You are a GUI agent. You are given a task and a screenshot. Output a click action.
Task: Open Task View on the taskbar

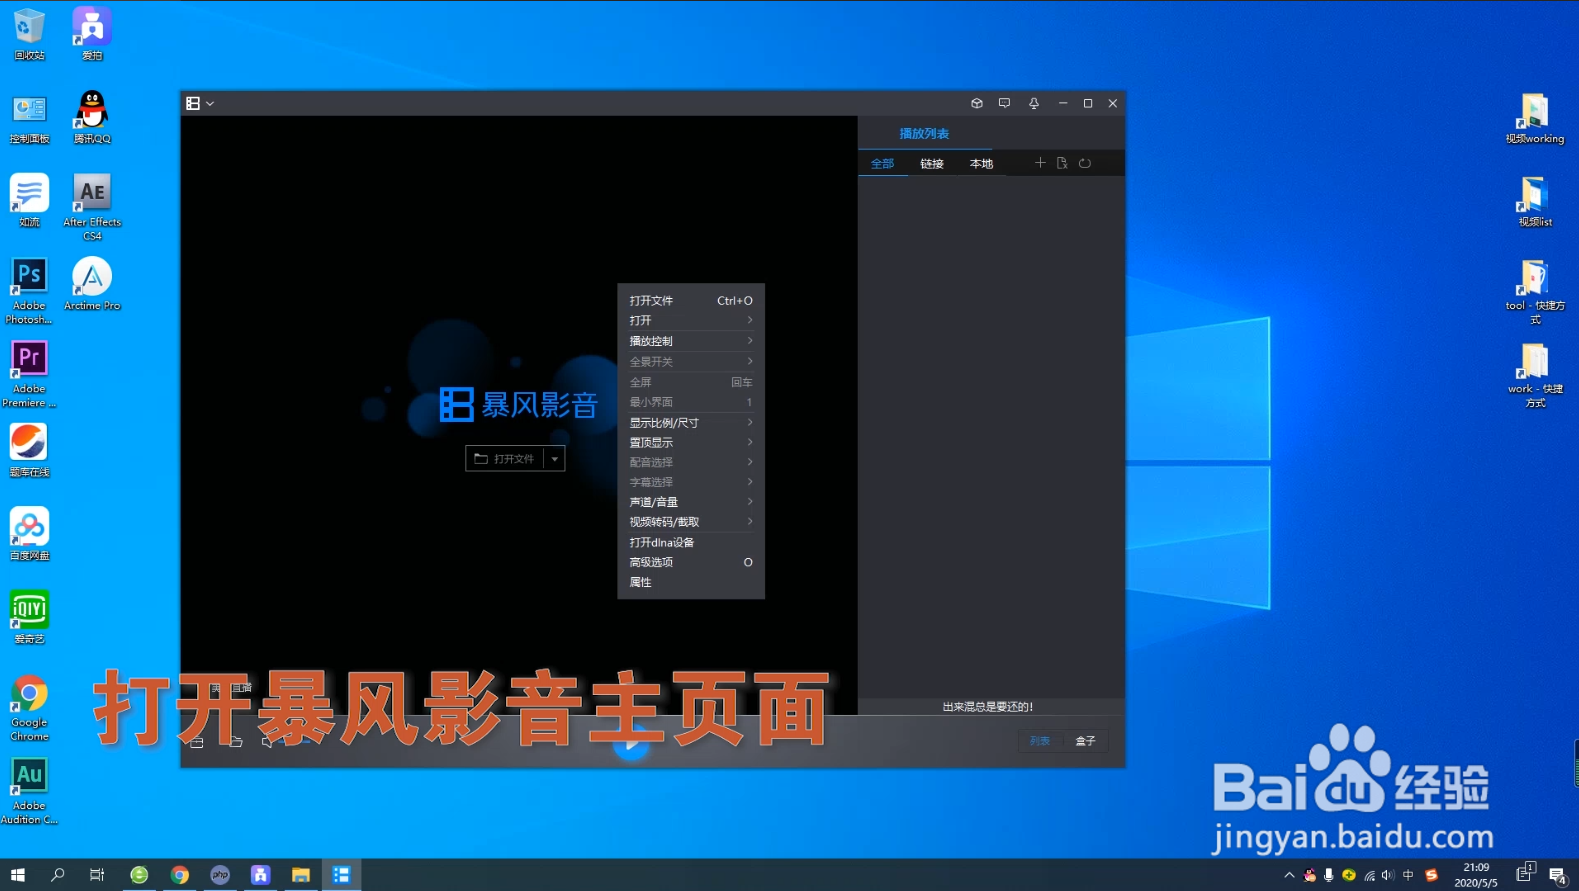pyautogui.click(x=97, y=875)
